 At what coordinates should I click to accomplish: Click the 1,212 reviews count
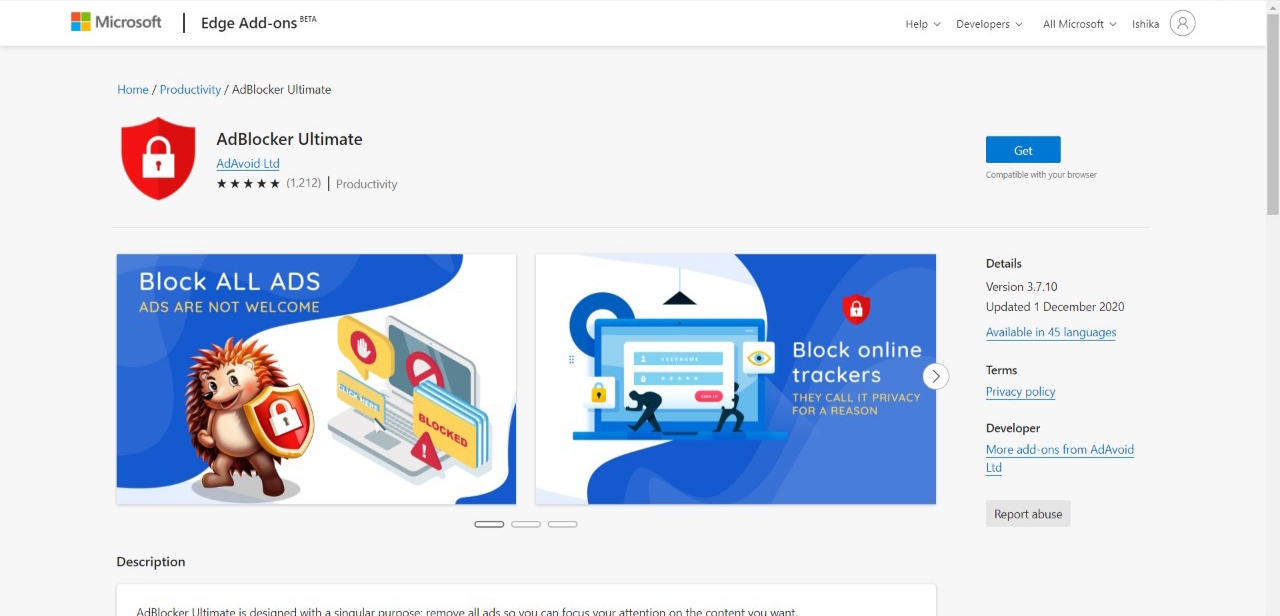tap(304, 183)
